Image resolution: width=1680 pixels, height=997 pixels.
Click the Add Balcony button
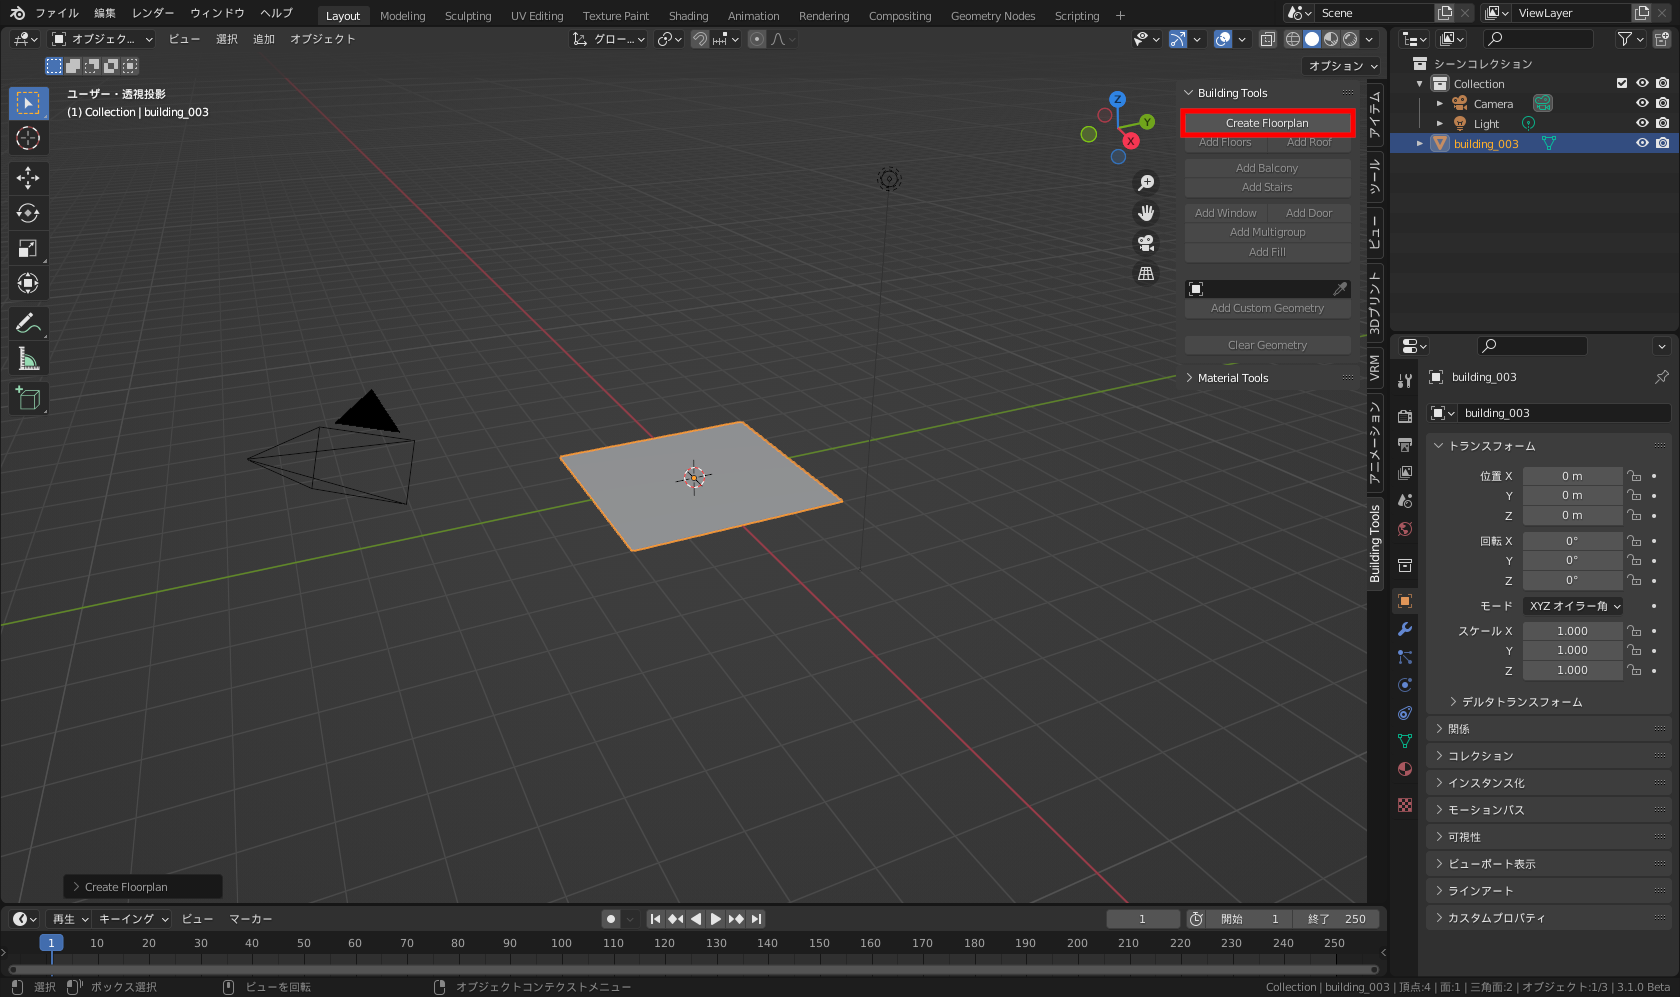(1267, 167)
